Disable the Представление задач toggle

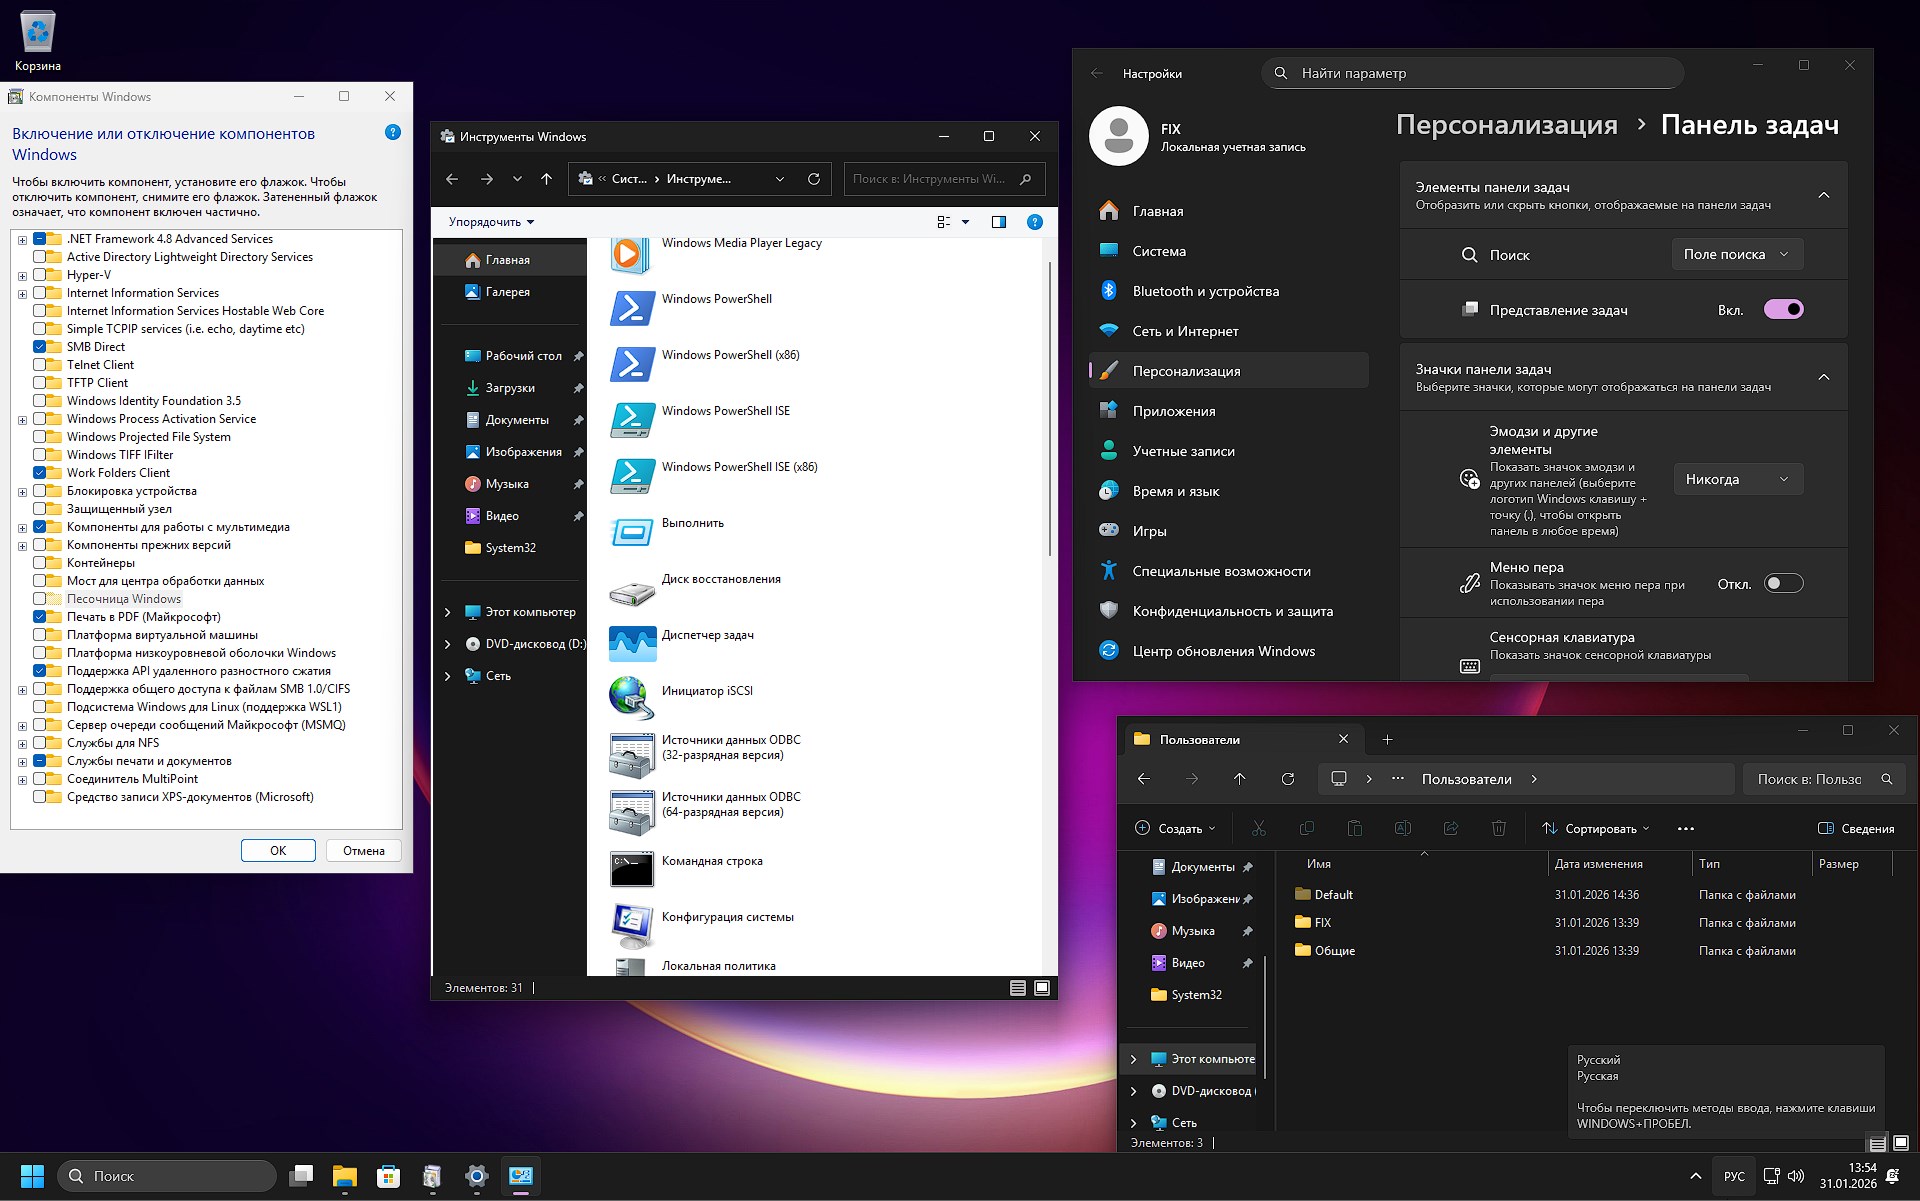1784,309
